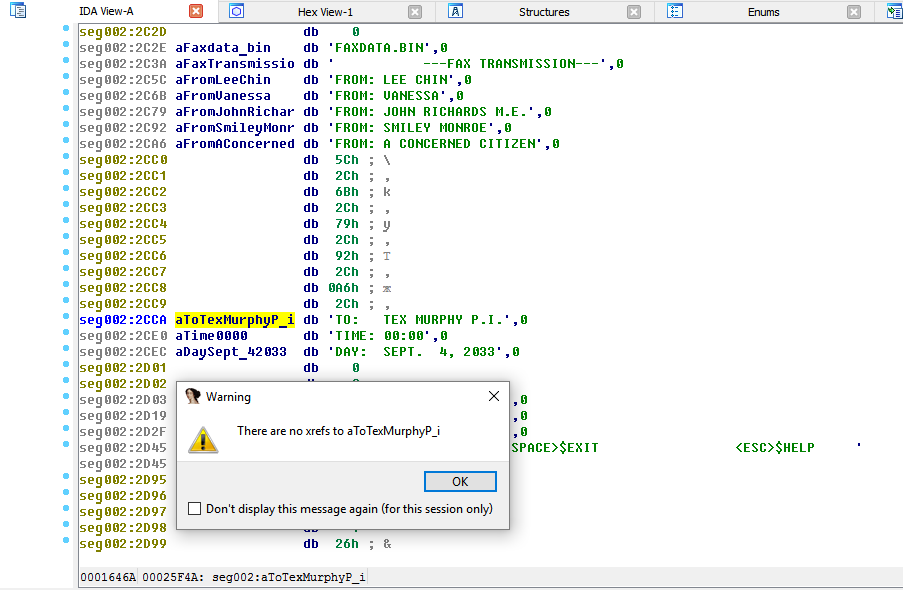This screenshot has width=903, height=590.
Task: Click status bar text seg002:aToTexMurphyP_i
Action: click(x=288, y=577)
